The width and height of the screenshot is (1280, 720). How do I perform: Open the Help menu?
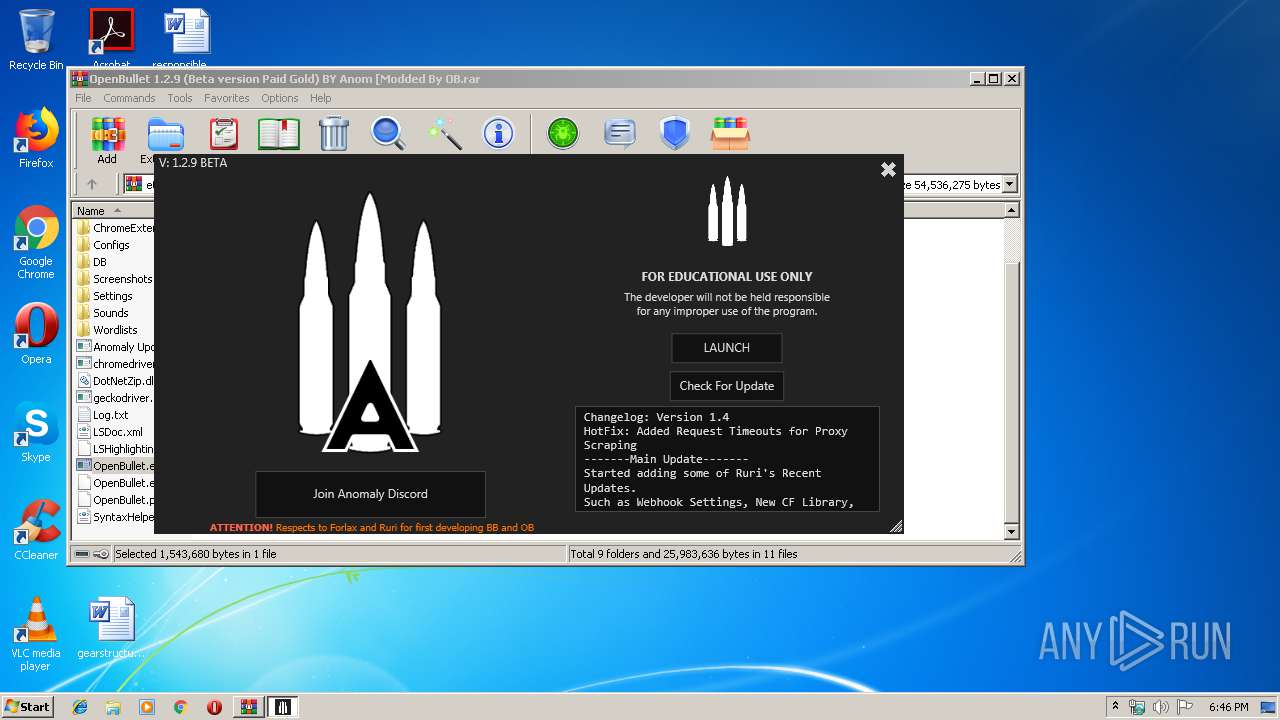320,98
